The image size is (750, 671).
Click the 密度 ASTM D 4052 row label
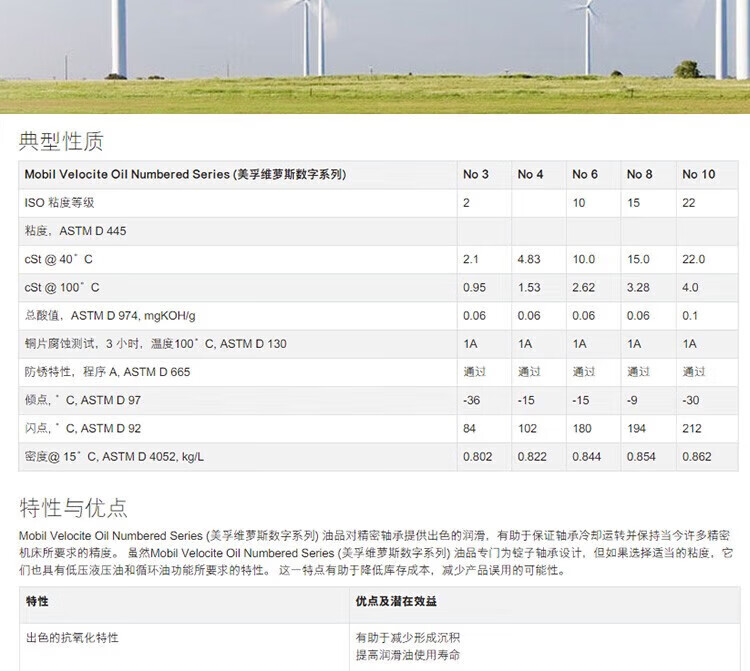click(114, 457)
